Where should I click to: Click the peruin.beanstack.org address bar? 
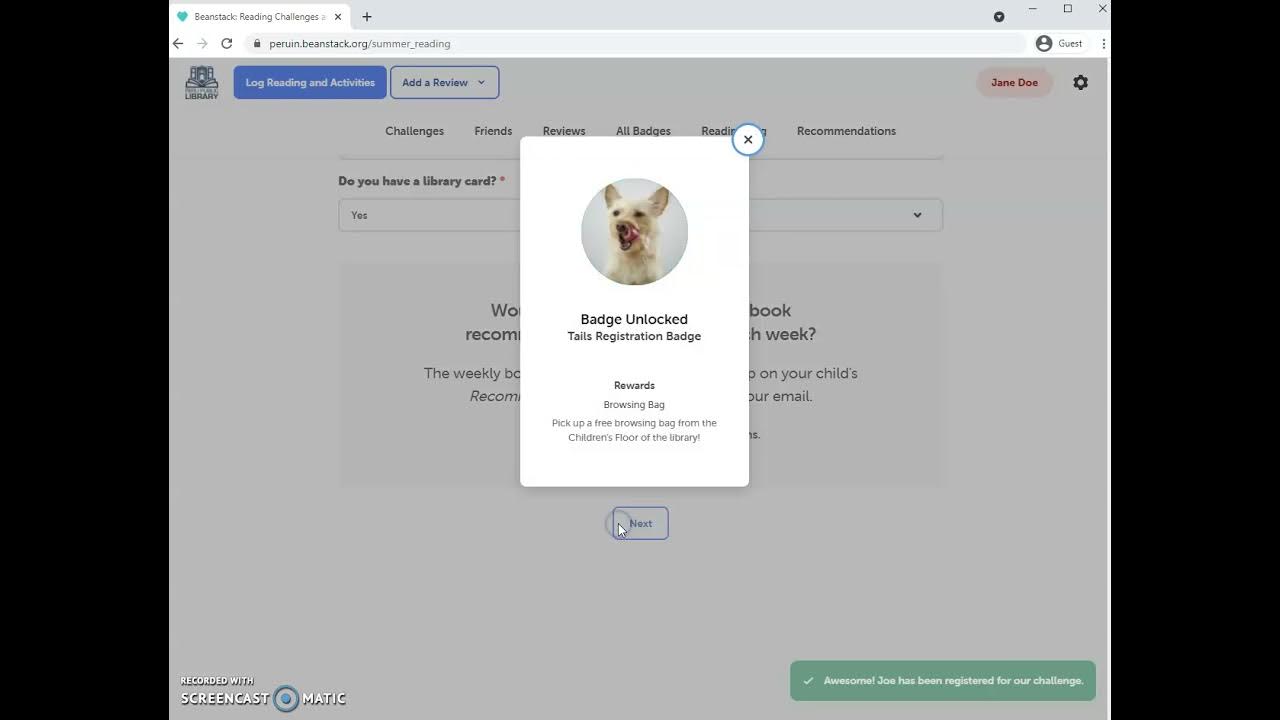[635, 44]
